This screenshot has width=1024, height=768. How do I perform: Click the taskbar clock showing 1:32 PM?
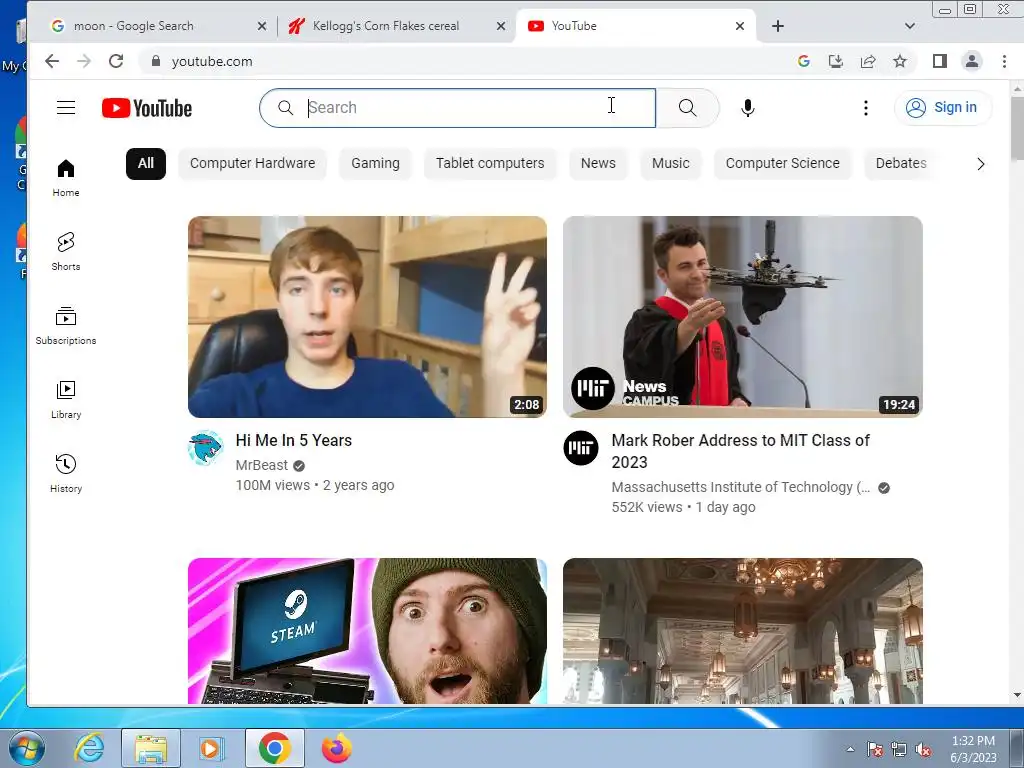click(x=973, y=749)
